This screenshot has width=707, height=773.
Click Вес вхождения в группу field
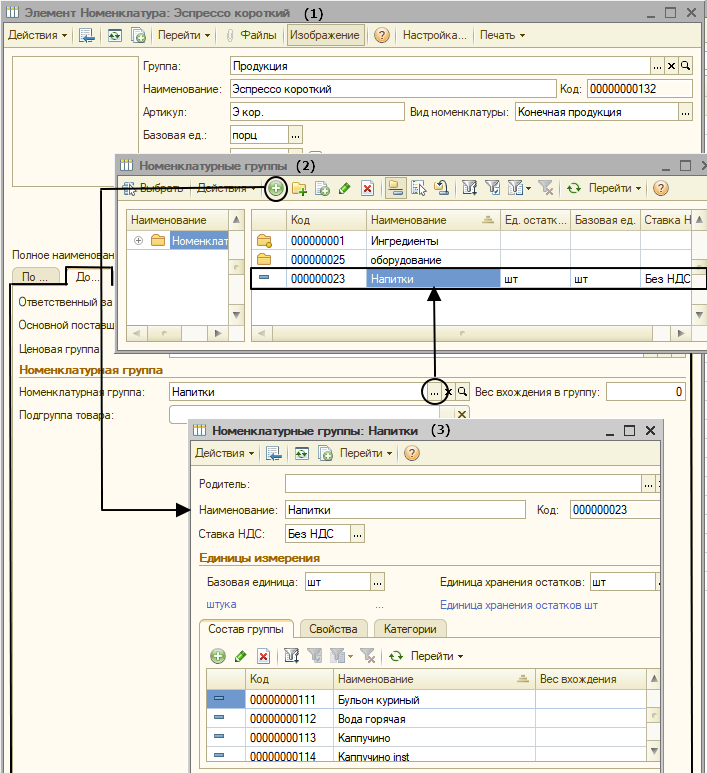[x=646, y=392]
